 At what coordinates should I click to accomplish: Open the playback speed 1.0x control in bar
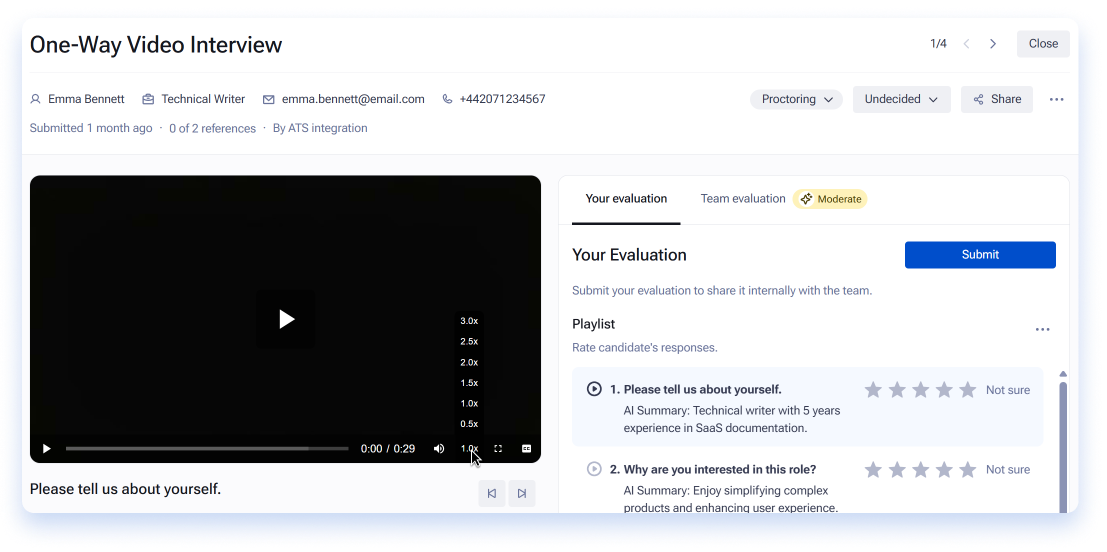(x=469, y=448)
